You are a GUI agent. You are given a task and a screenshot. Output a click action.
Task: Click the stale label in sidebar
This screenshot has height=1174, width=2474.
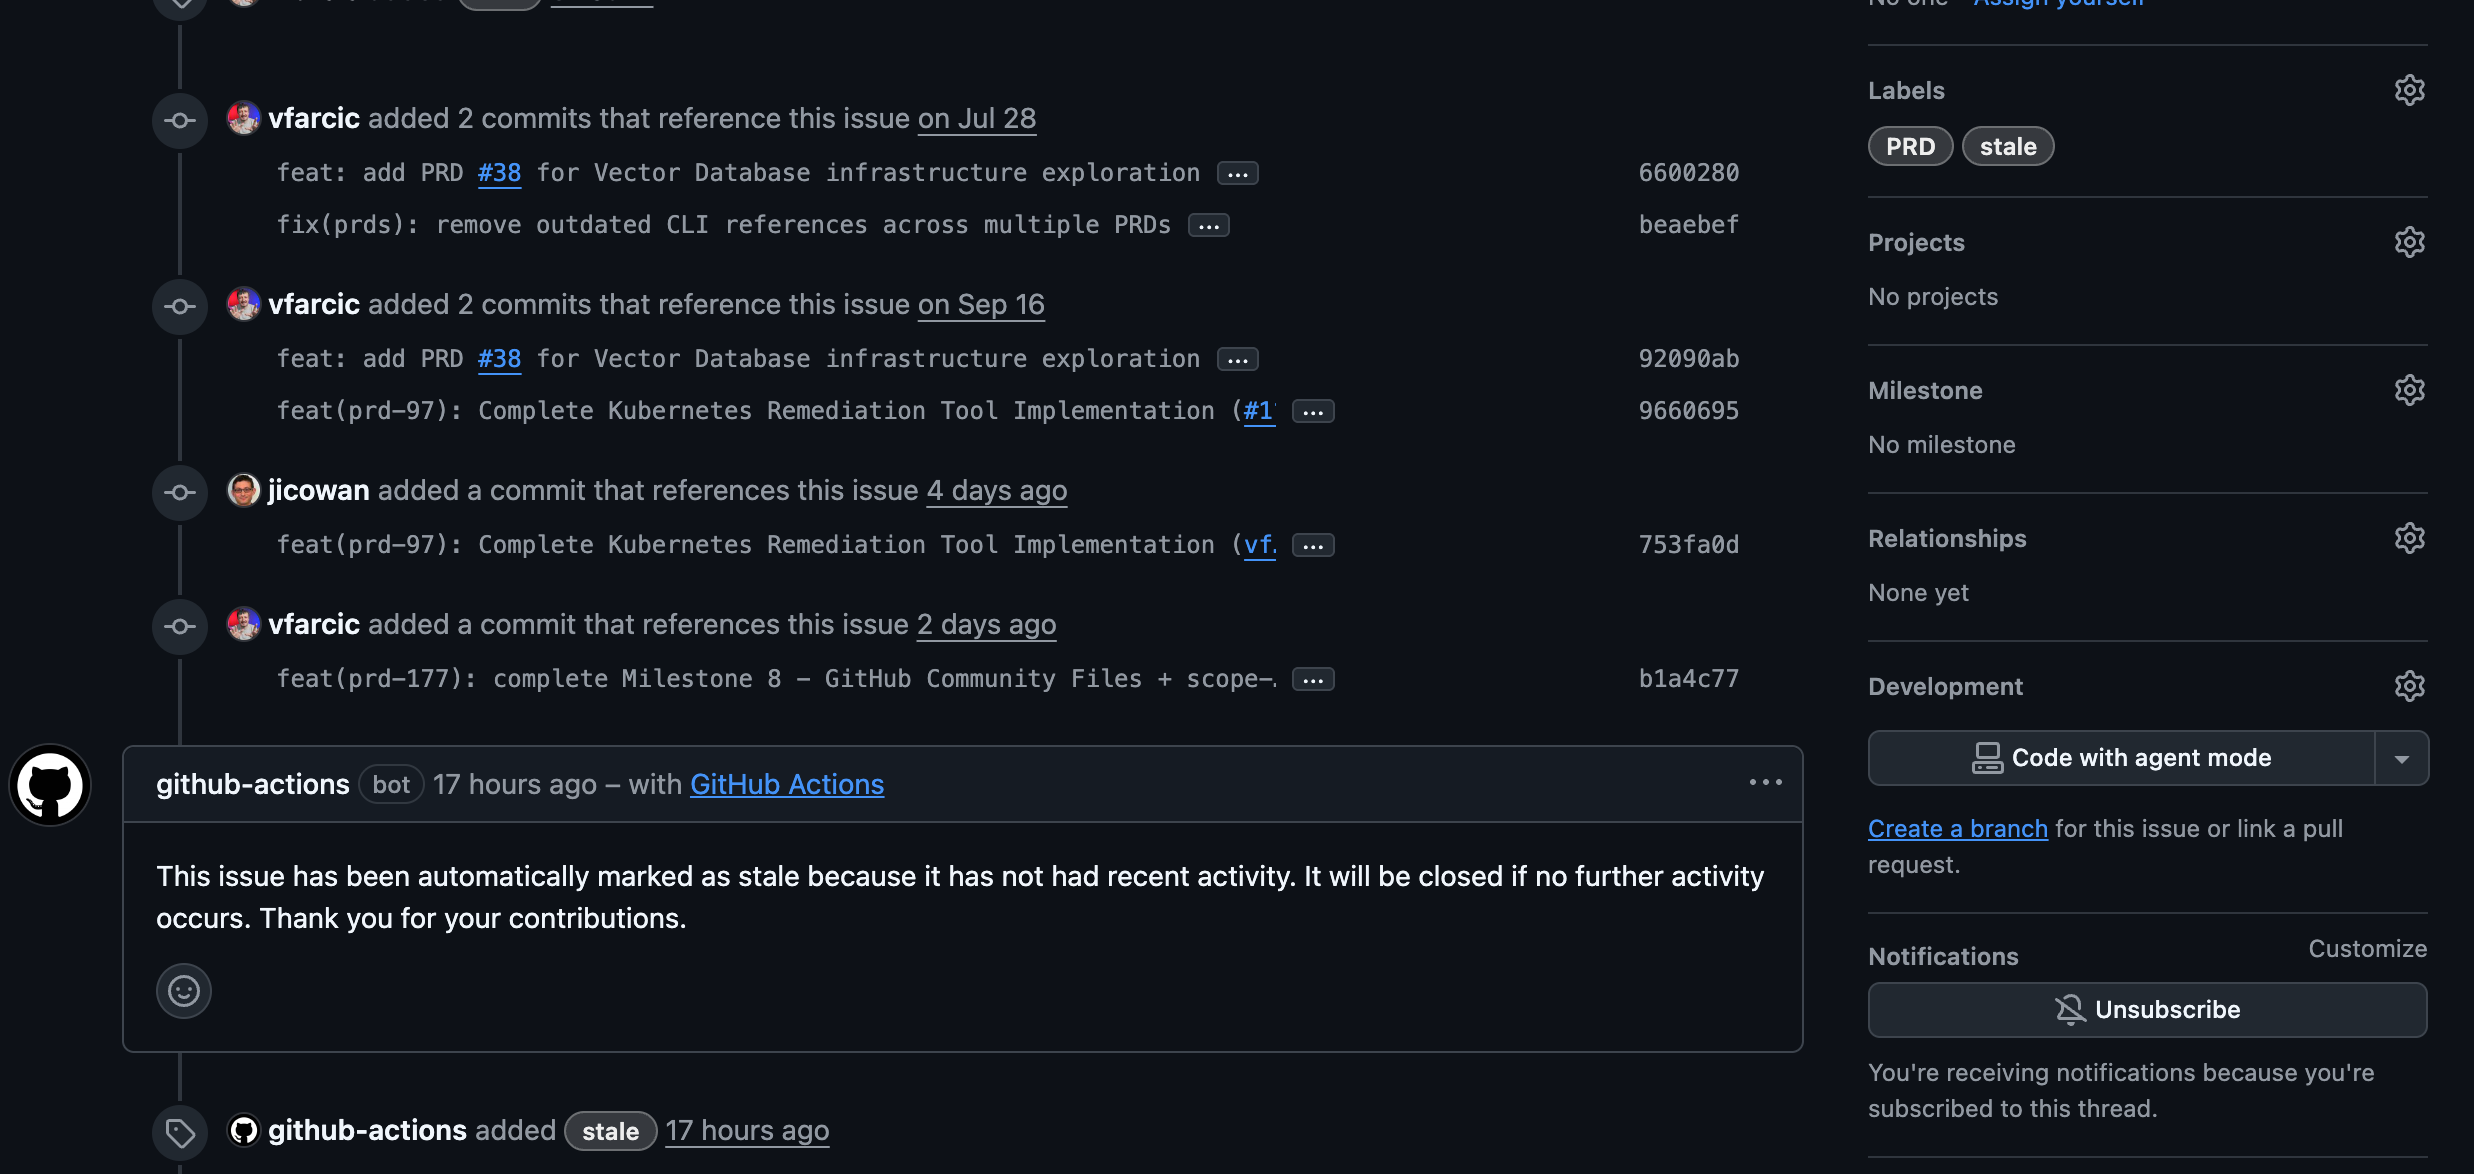pyautogui.click(x=2007, y=147)
